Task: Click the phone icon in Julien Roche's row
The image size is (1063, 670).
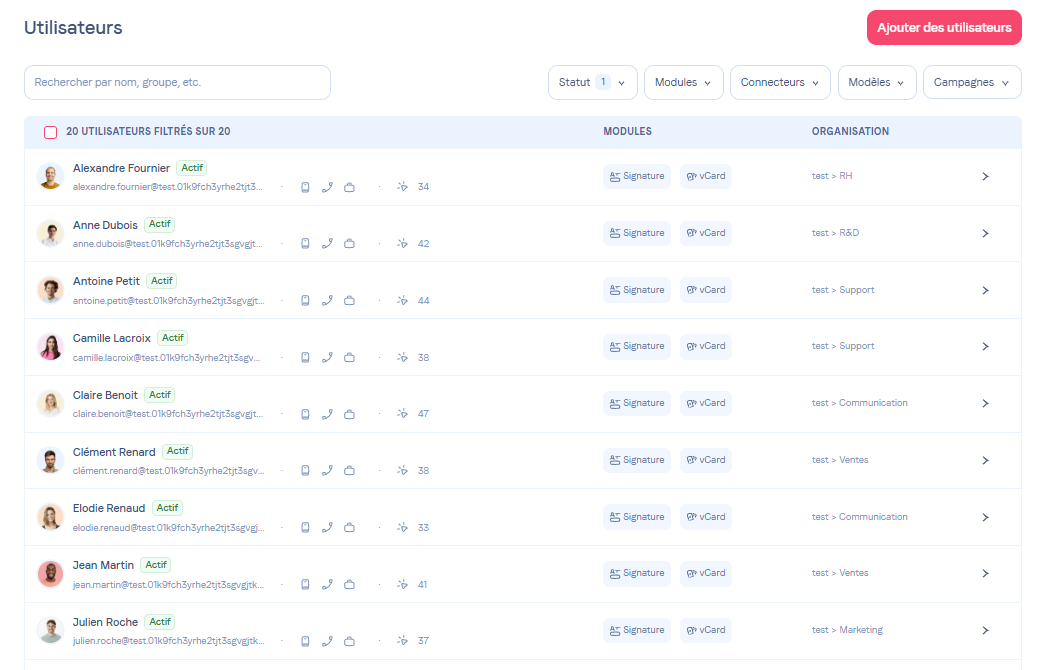Action: [x=327, y=641]
